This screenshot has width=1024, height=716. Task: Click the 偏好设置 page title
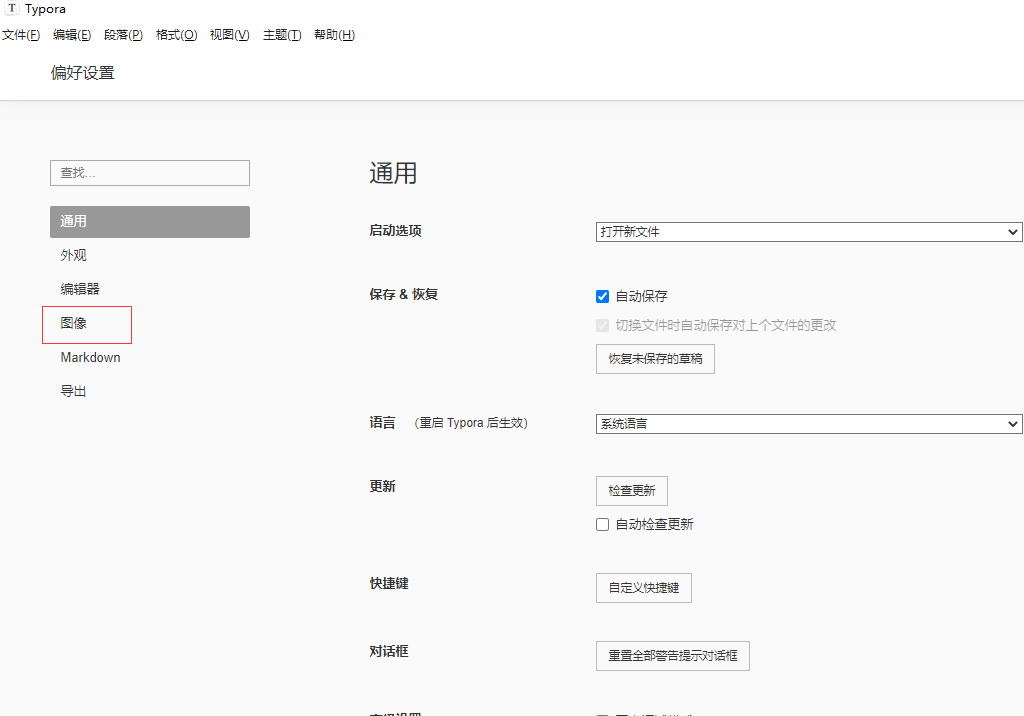click(x=83, y=73)
